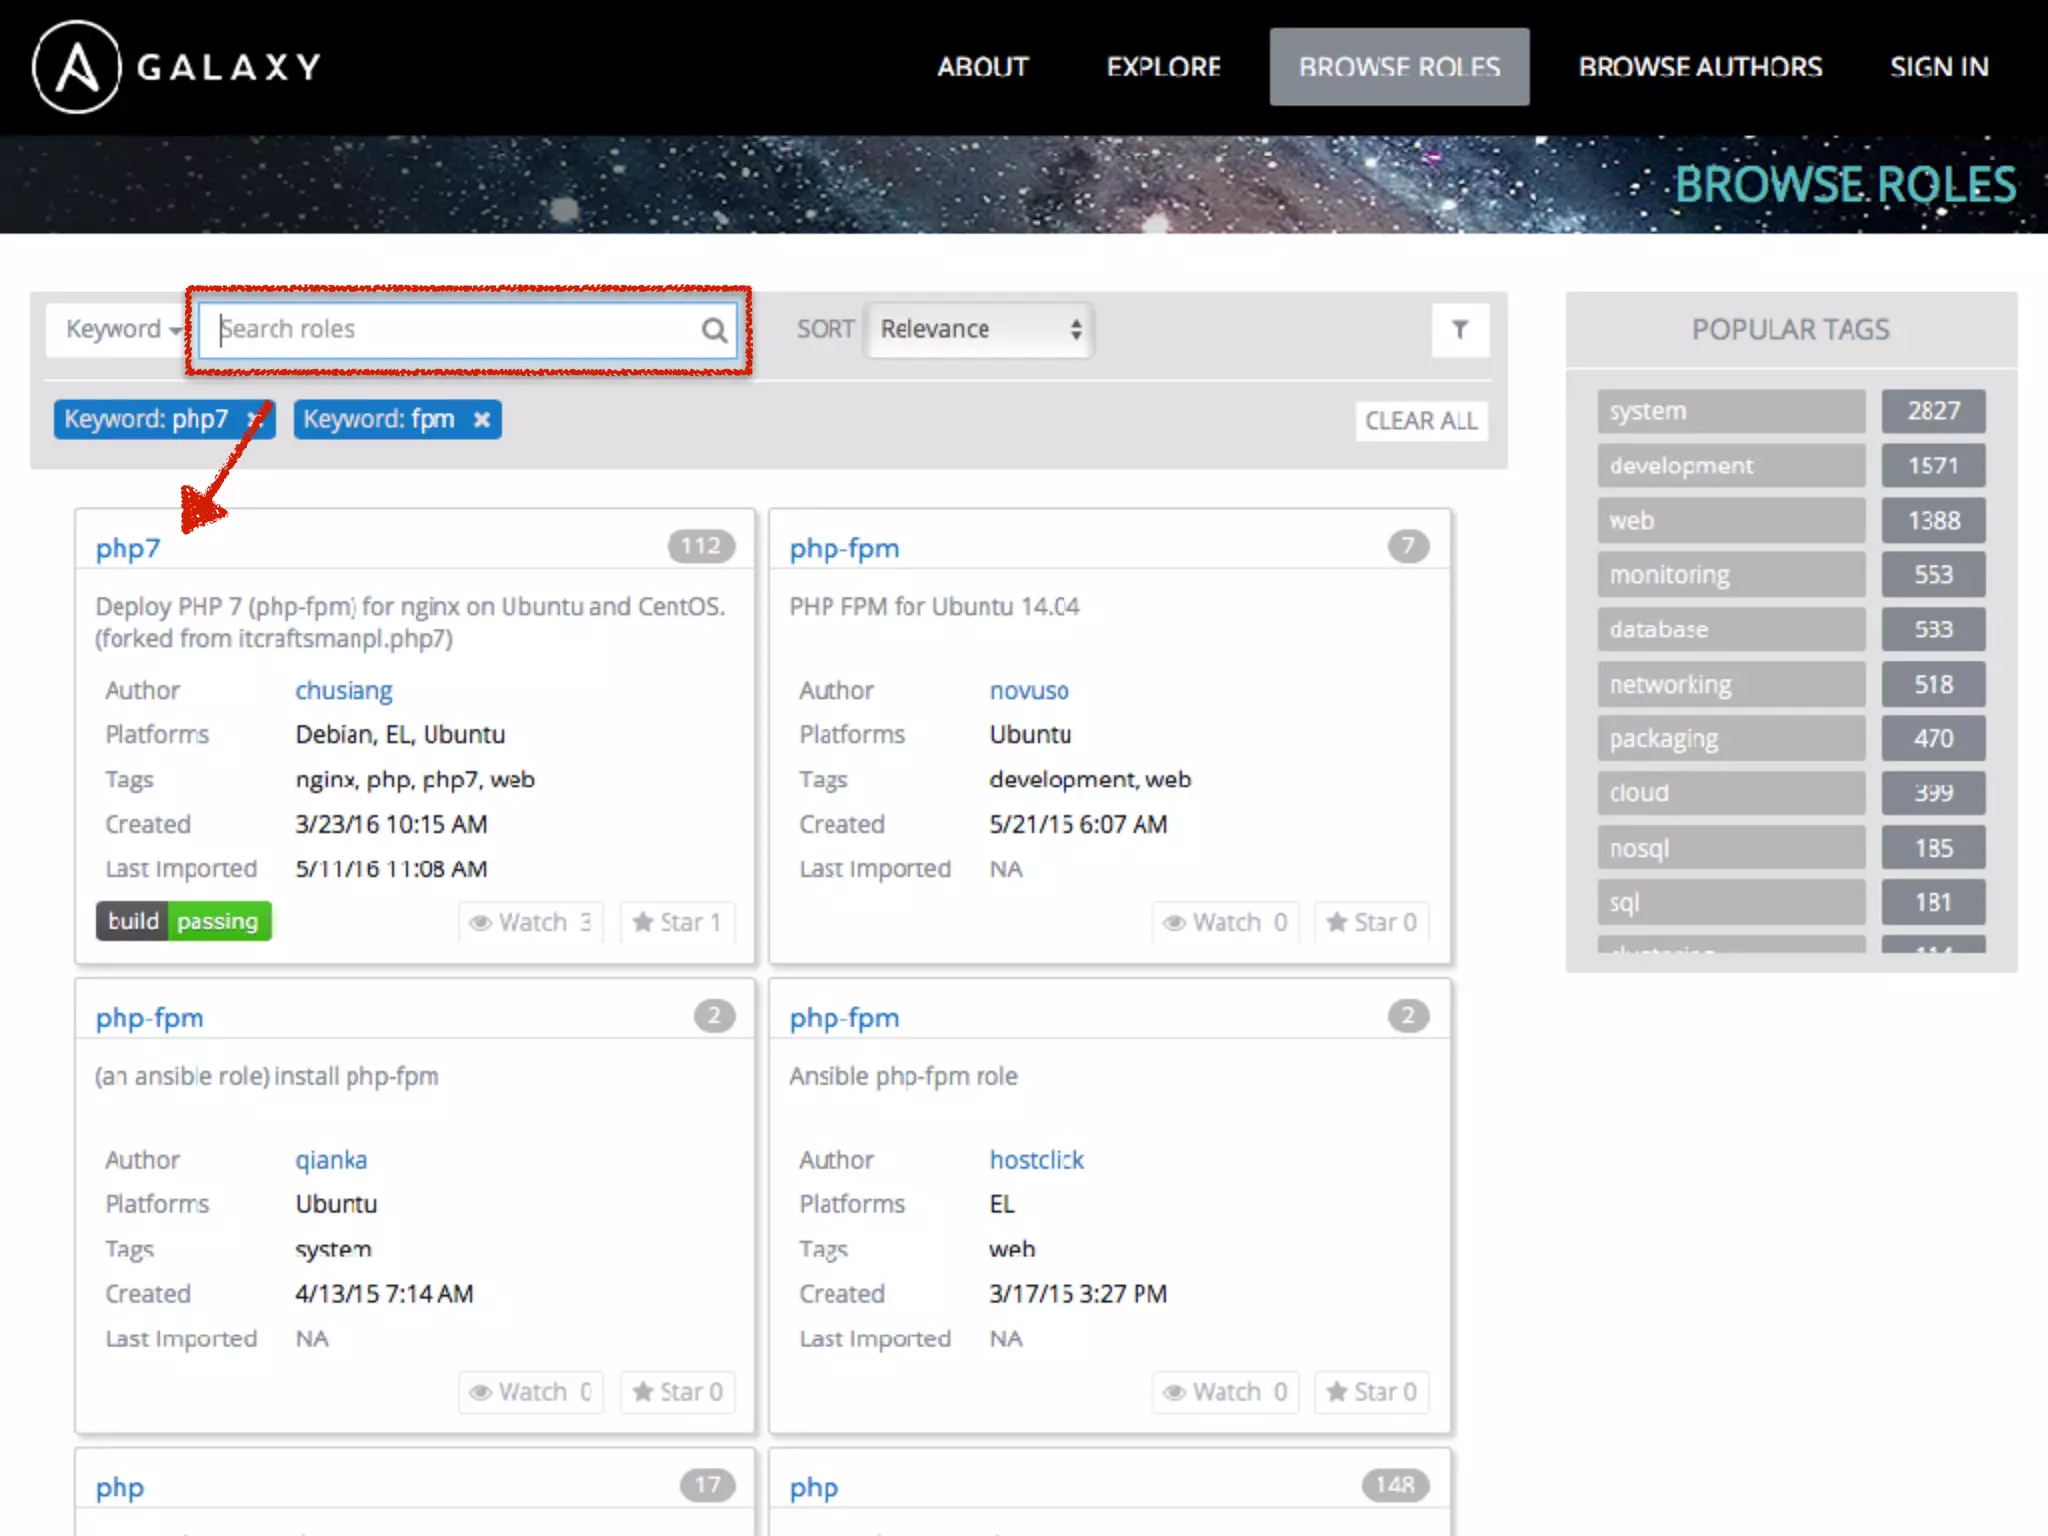The width and height of the screenshot is (2048, 1536).
Task: Star the php7 role by chusiang
Action: point(677,922)
